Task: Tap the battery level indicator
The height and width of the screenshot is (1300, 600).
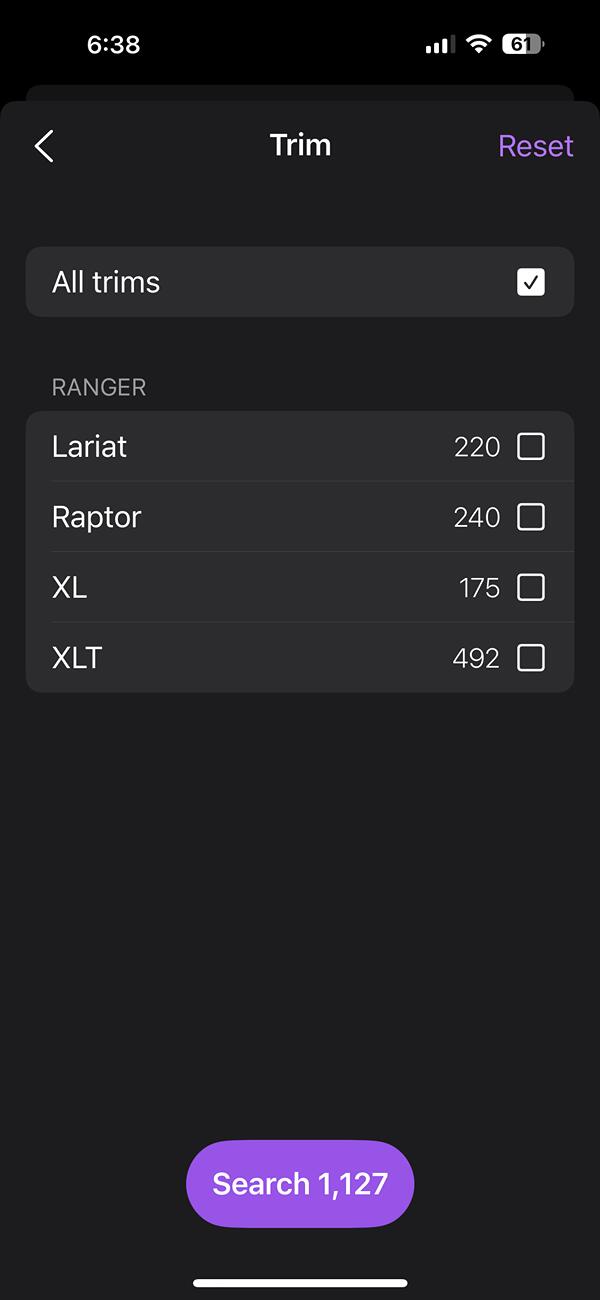Action: pyautogui.click(x=522, y=44)
